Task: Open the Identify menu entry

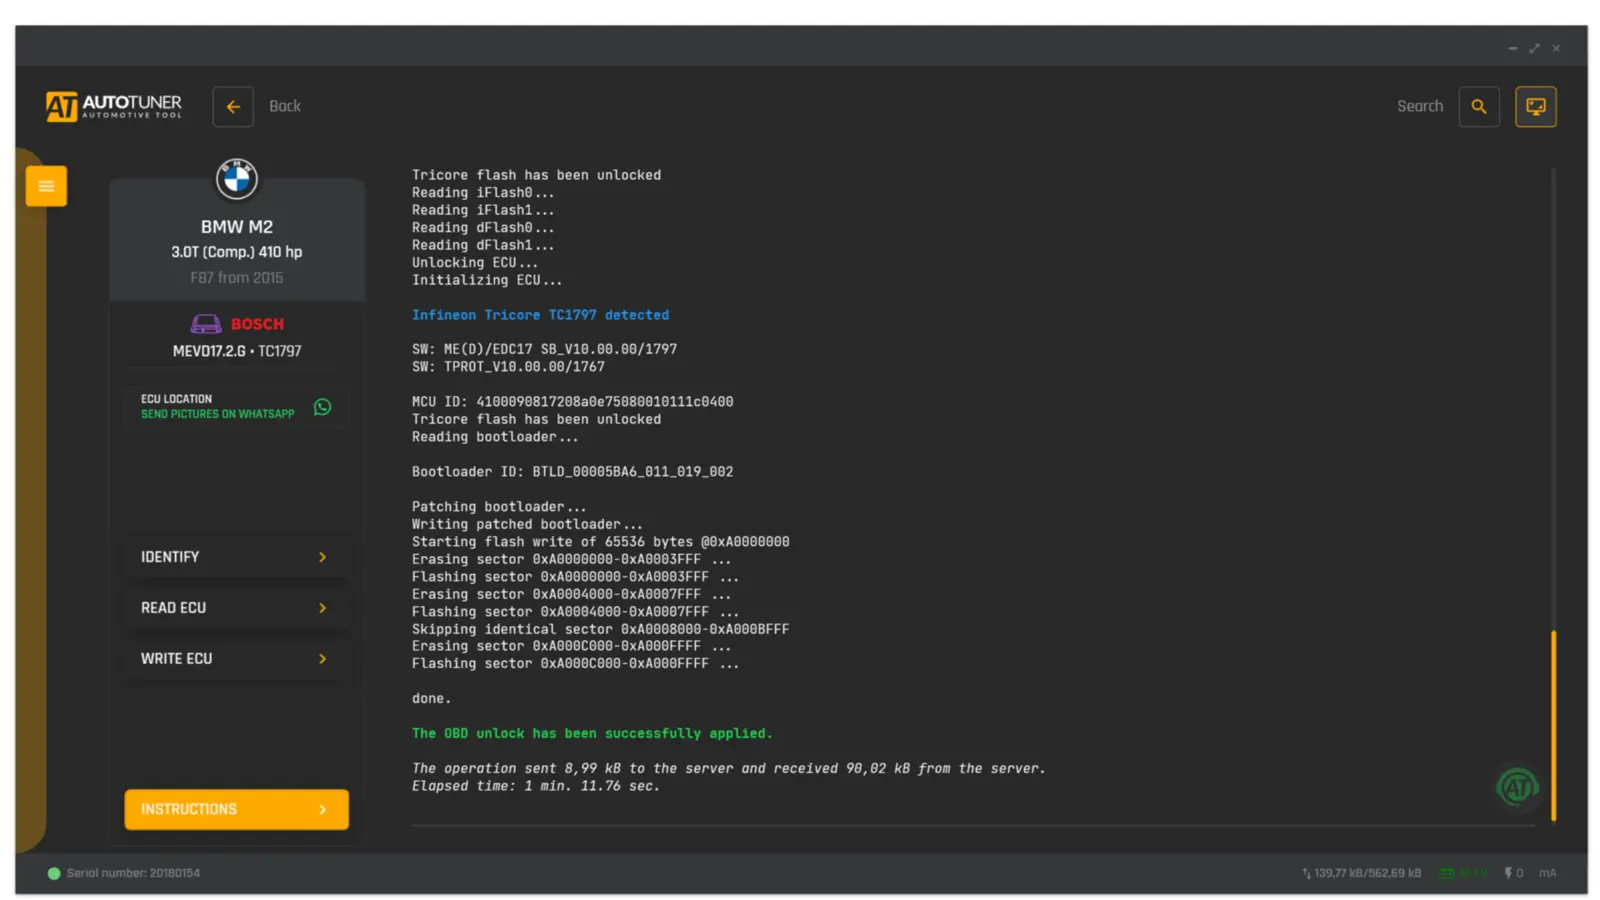Action: 237,557
